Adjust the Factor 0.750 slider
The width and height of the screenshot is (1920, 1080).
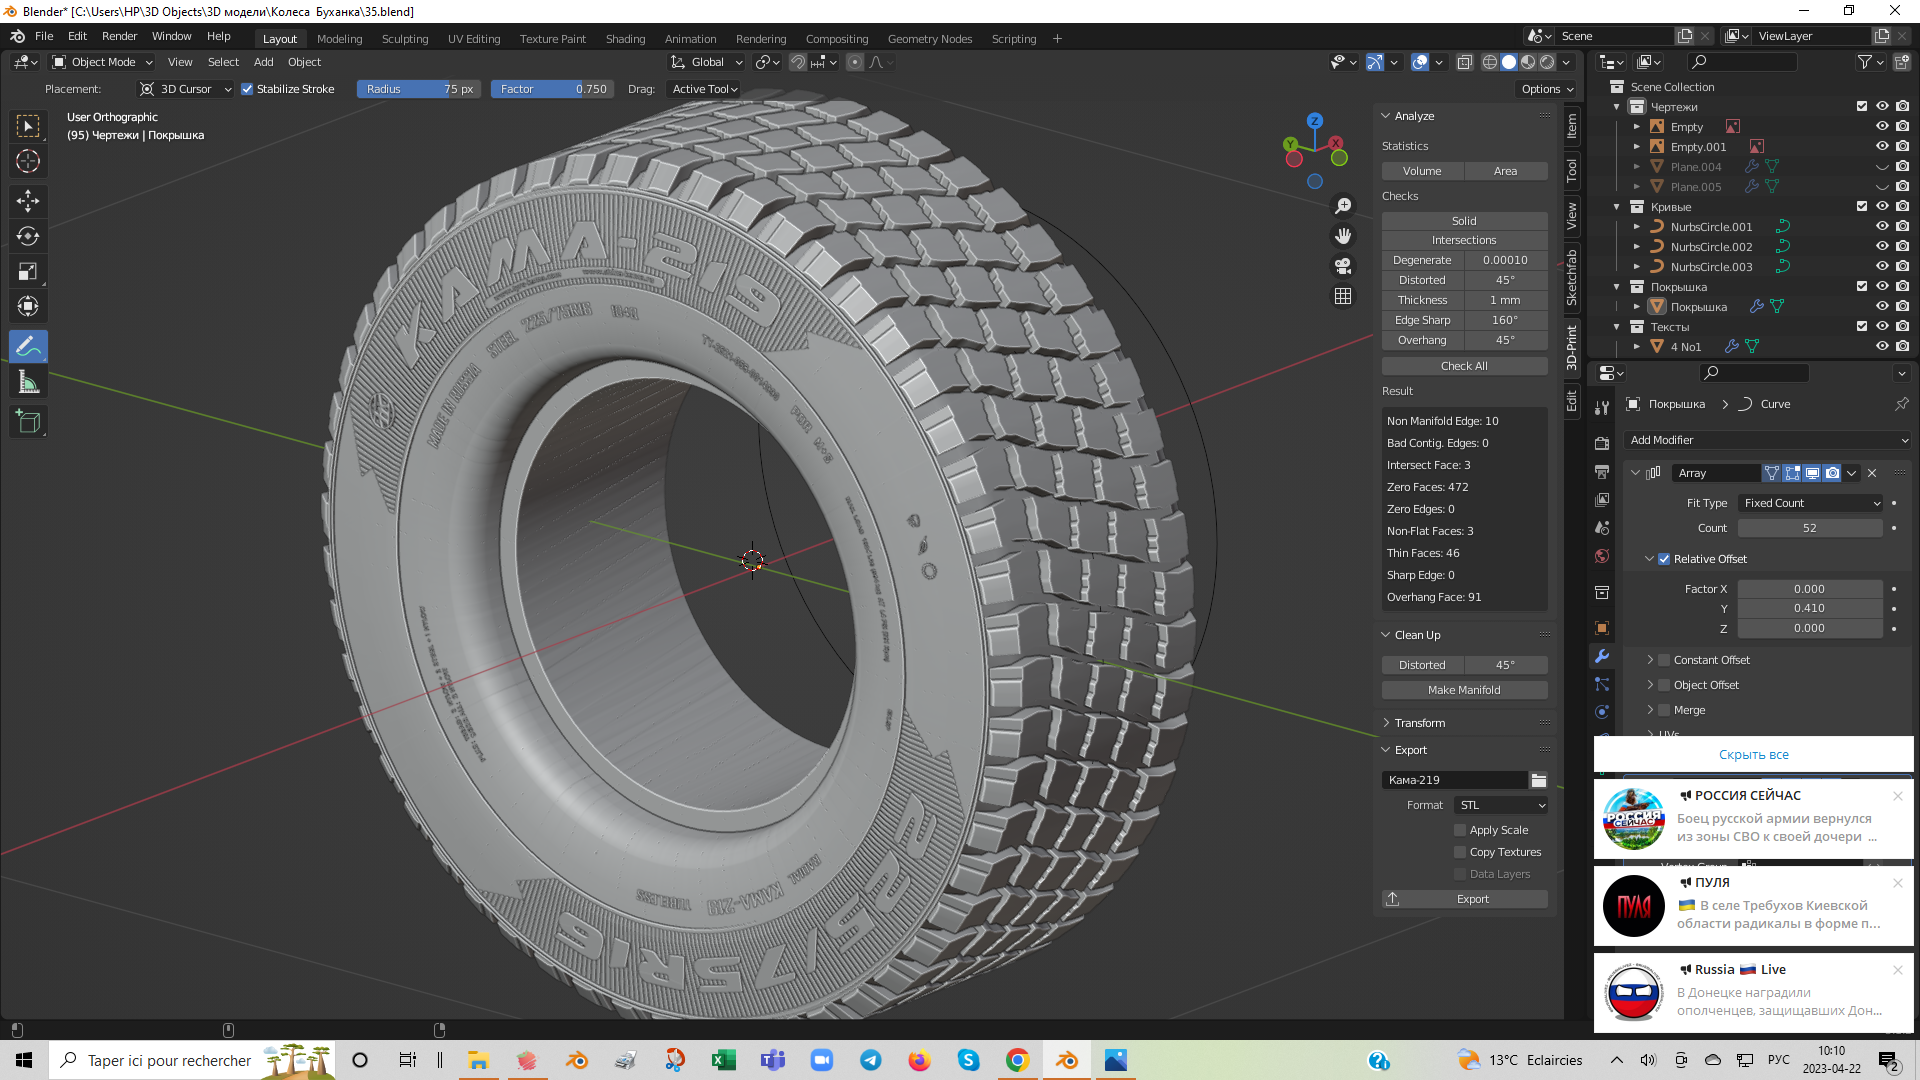point(552,89)
